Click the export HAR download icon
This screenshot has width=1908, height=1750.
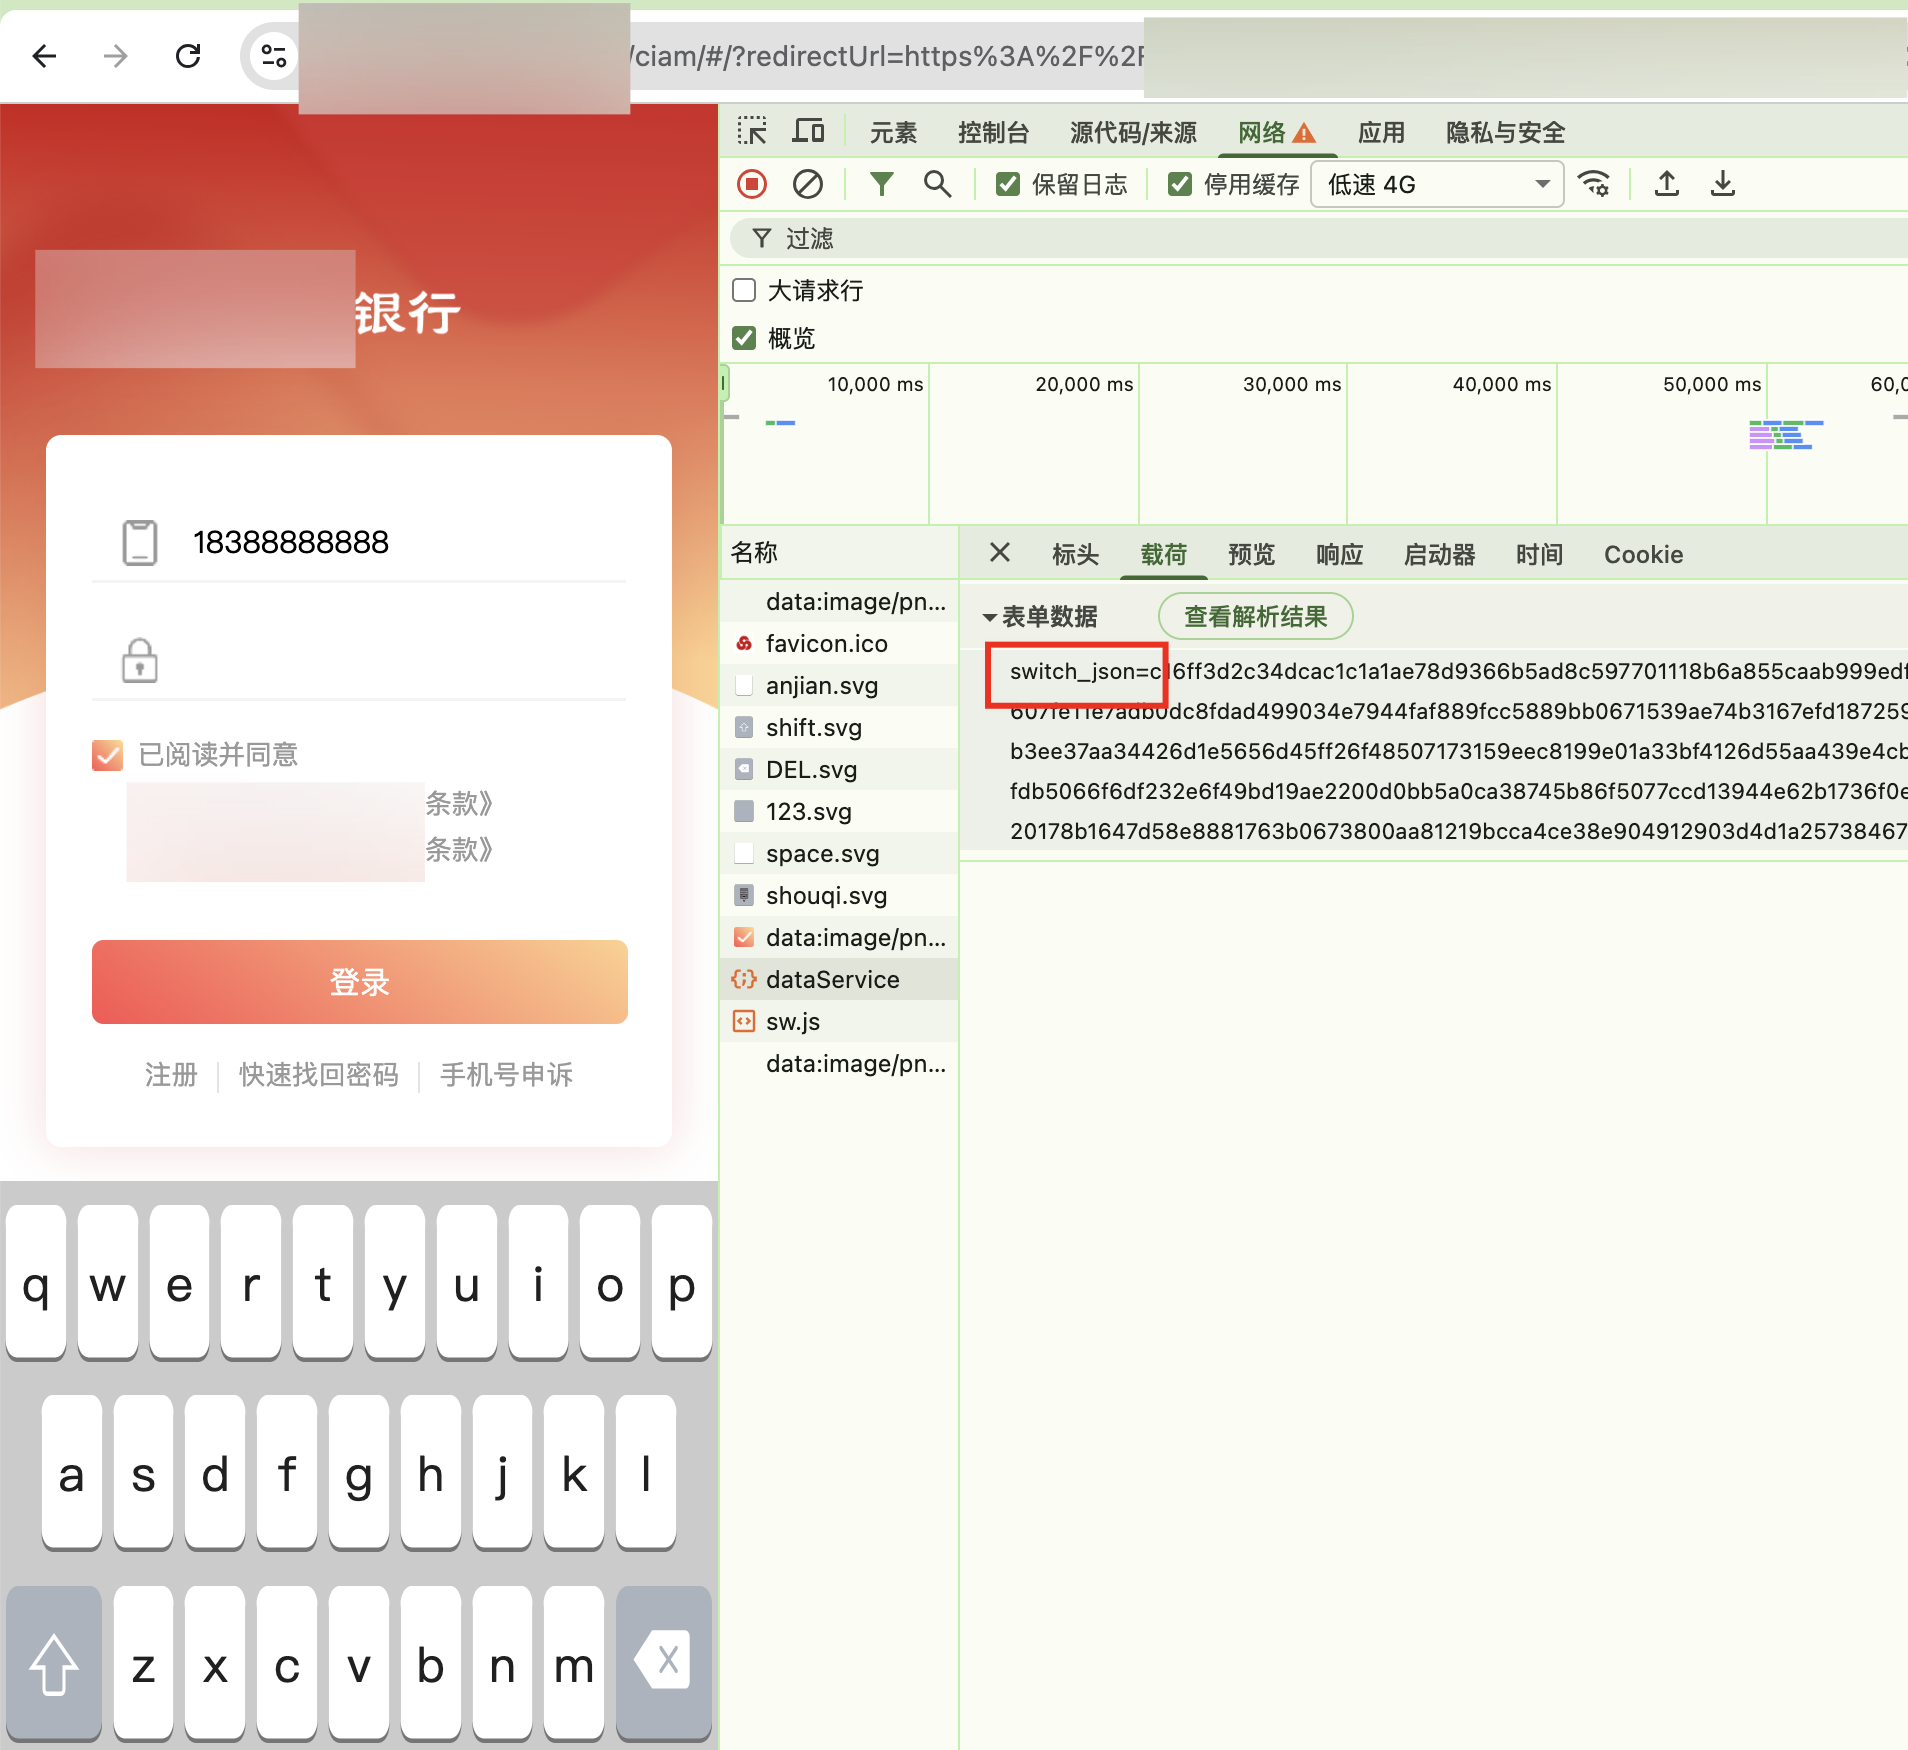[1722, 184]
